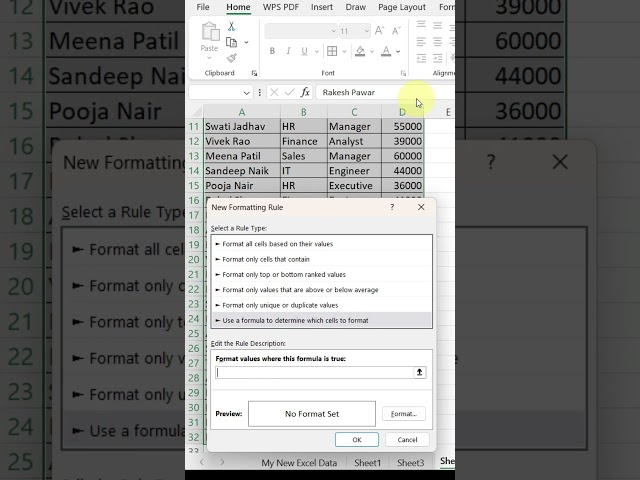Click the formula bar Cancel X icon
The image size is (640, 480).
[x=274, y=92]
